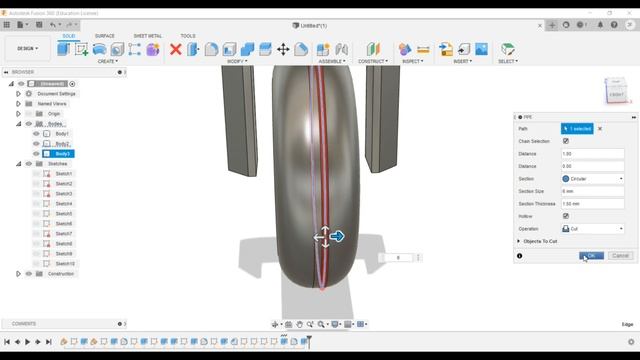Image resolution: width=640 pixels, height=360 pixels.
Task: Click the Orbit navigation icon
Action: click(x=275, y=324)
